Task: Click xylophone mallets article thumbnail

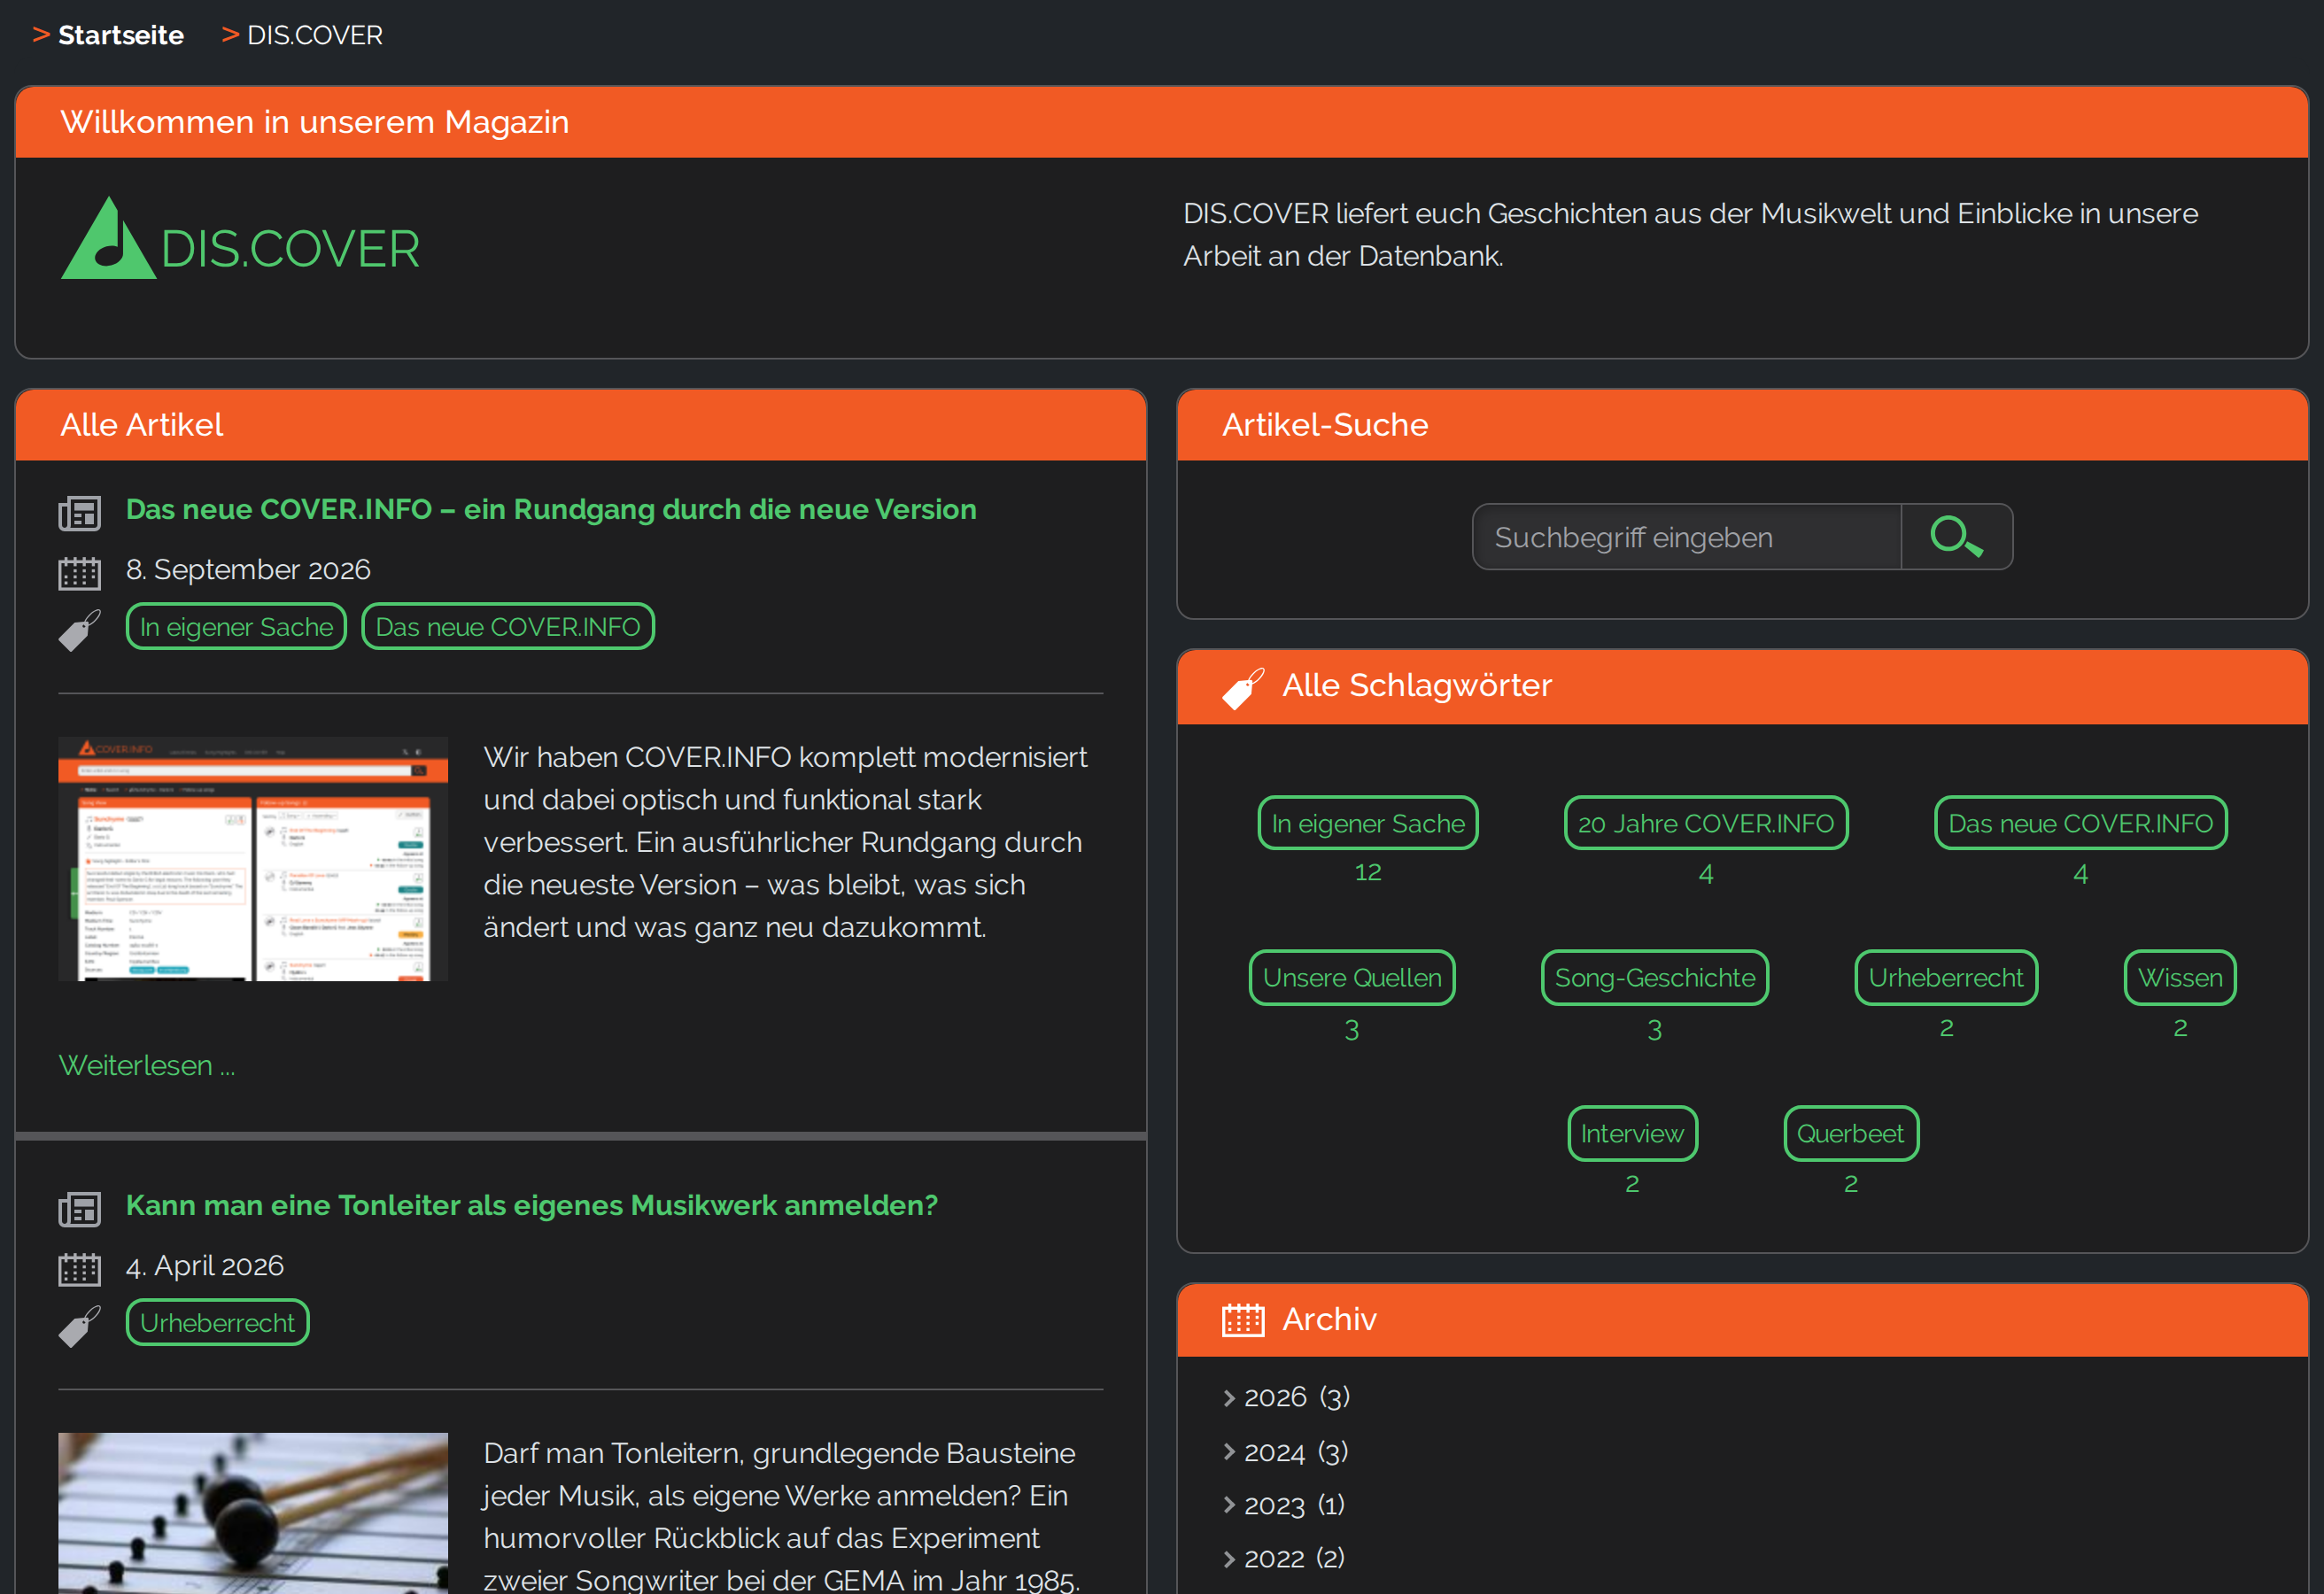Action: [253, 1513]
